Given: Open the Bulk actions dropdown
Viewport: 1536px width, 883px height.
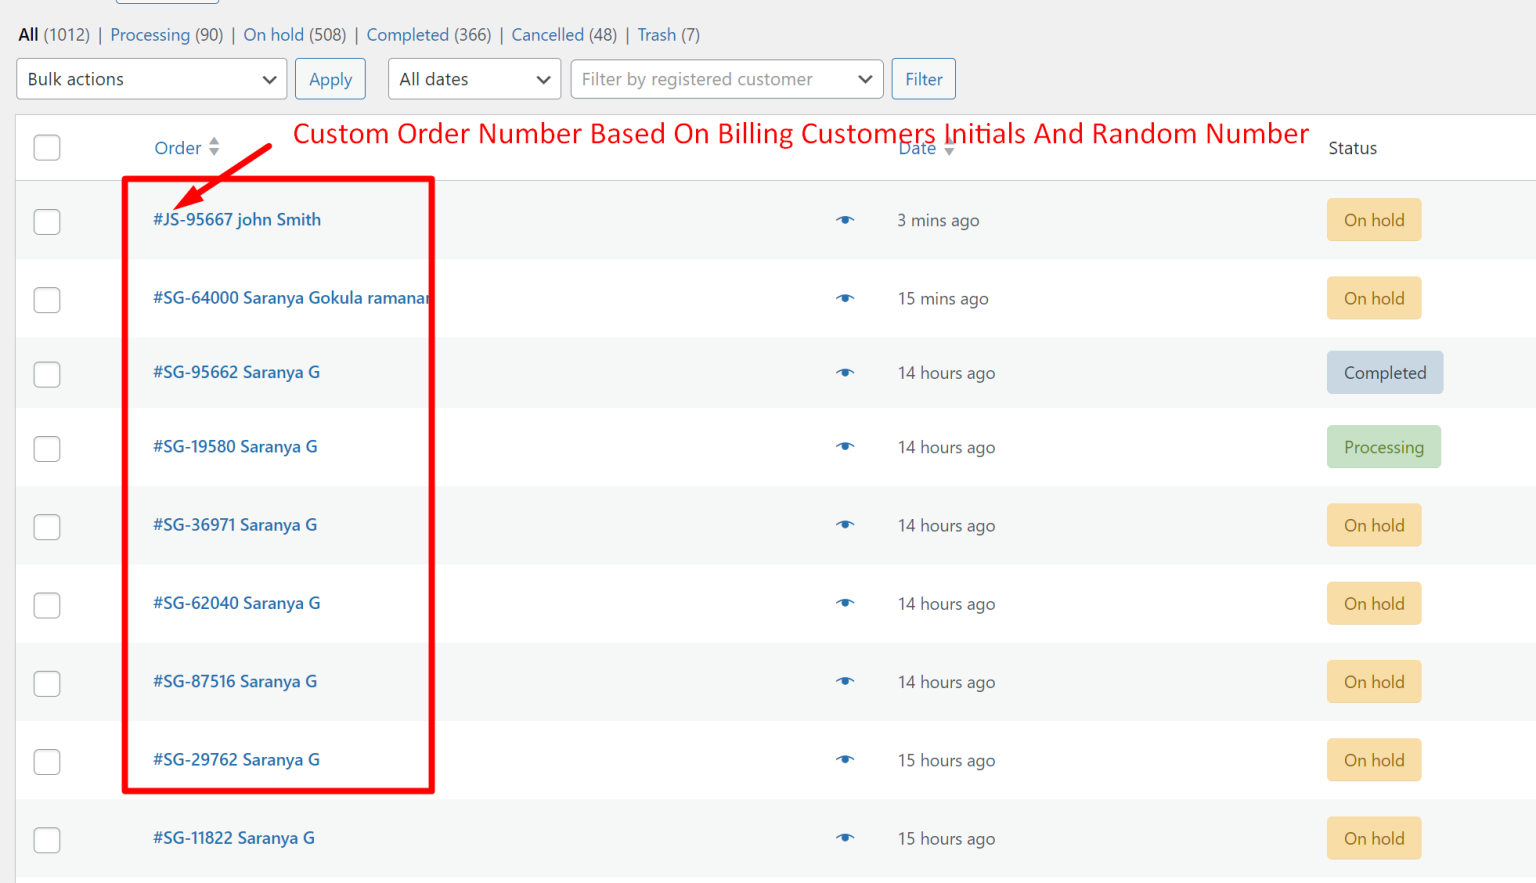Looking at the screenshot, I should (x=151, y=79).
